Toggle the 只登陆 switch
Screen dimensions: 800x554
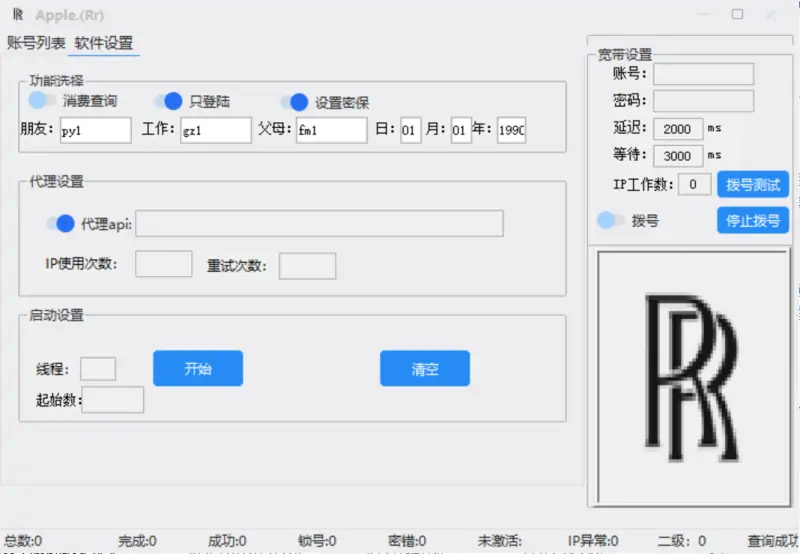[168, 101]
